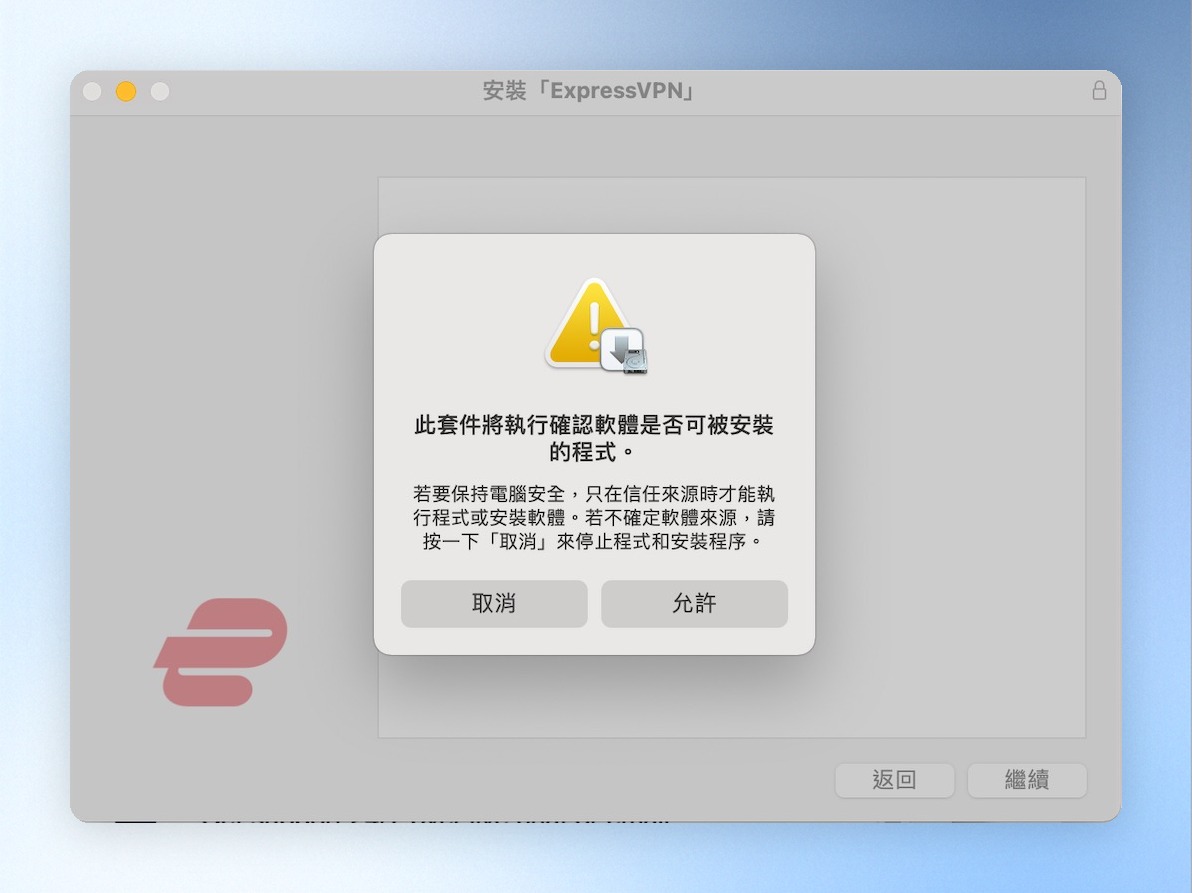Click the yellow minimize button of the installer
Screen dimensions: 1192x893
pyautogui.click(x=126, y=91)
